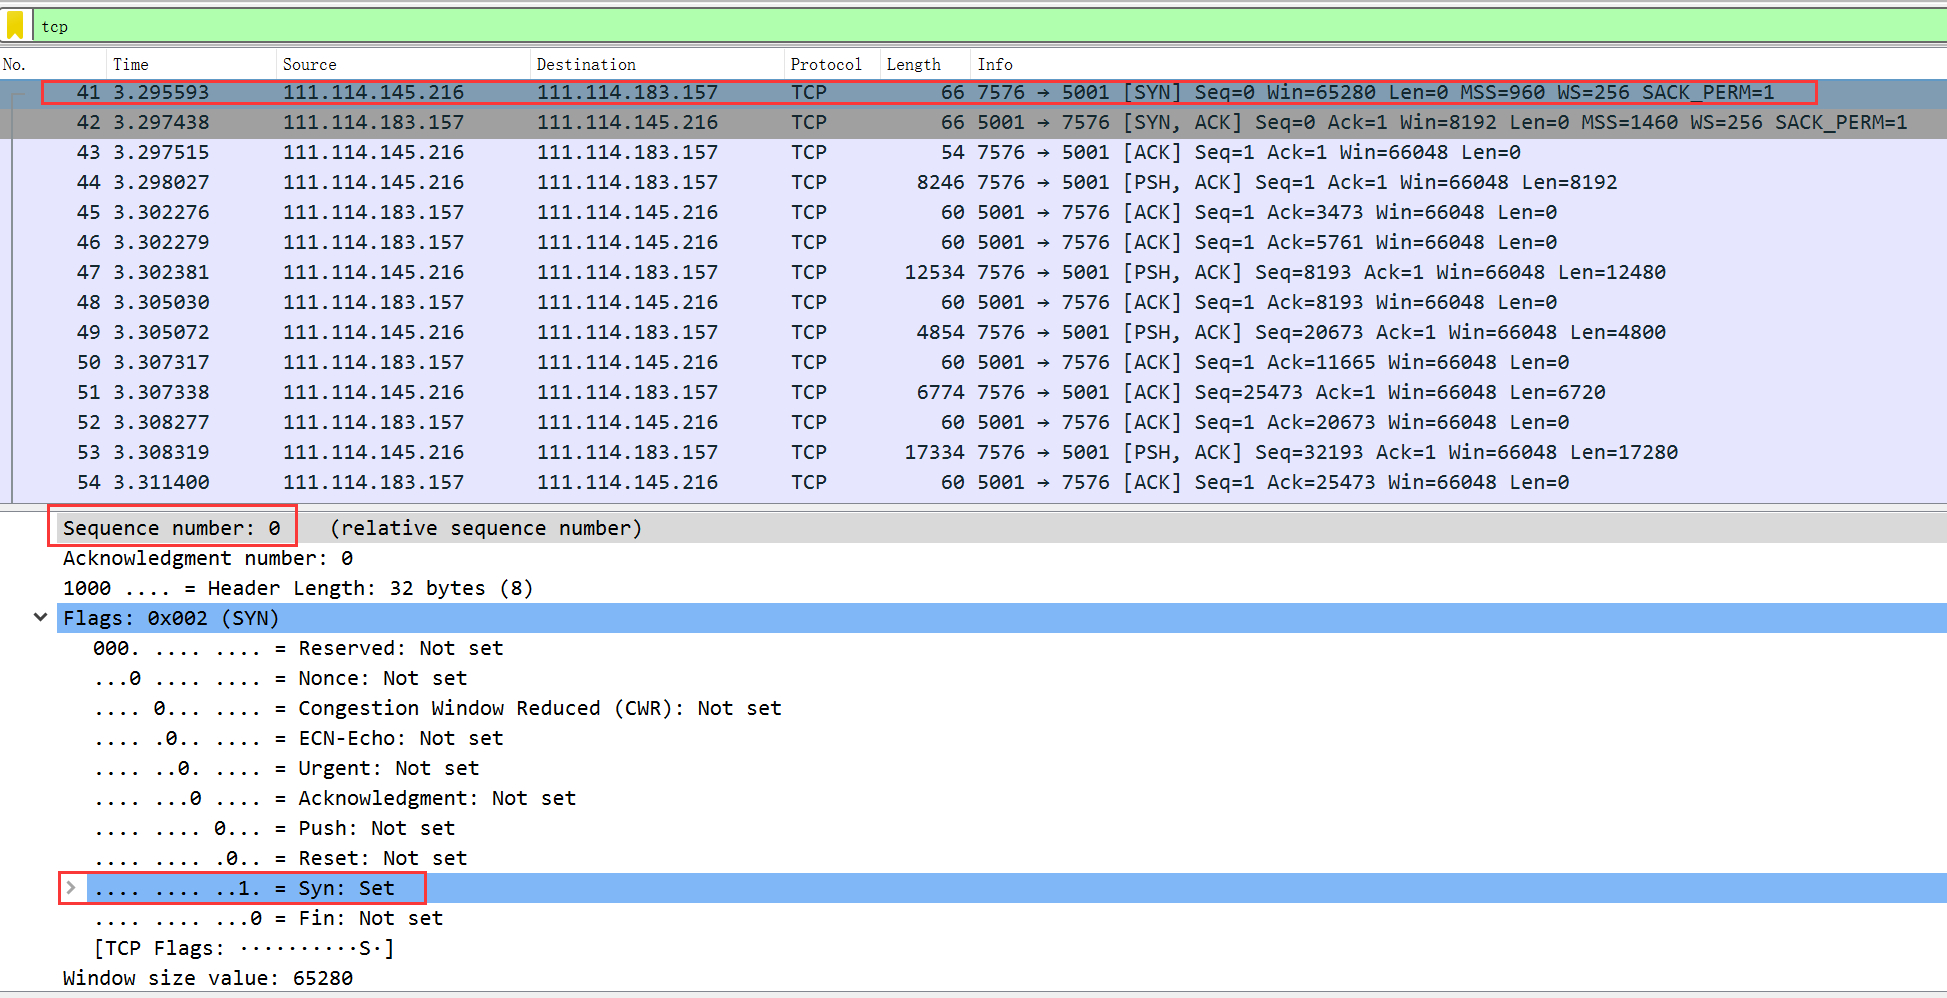Select the Acknowledgment number: 0 field
This screenshot has width=1947, height=998.
207,558
